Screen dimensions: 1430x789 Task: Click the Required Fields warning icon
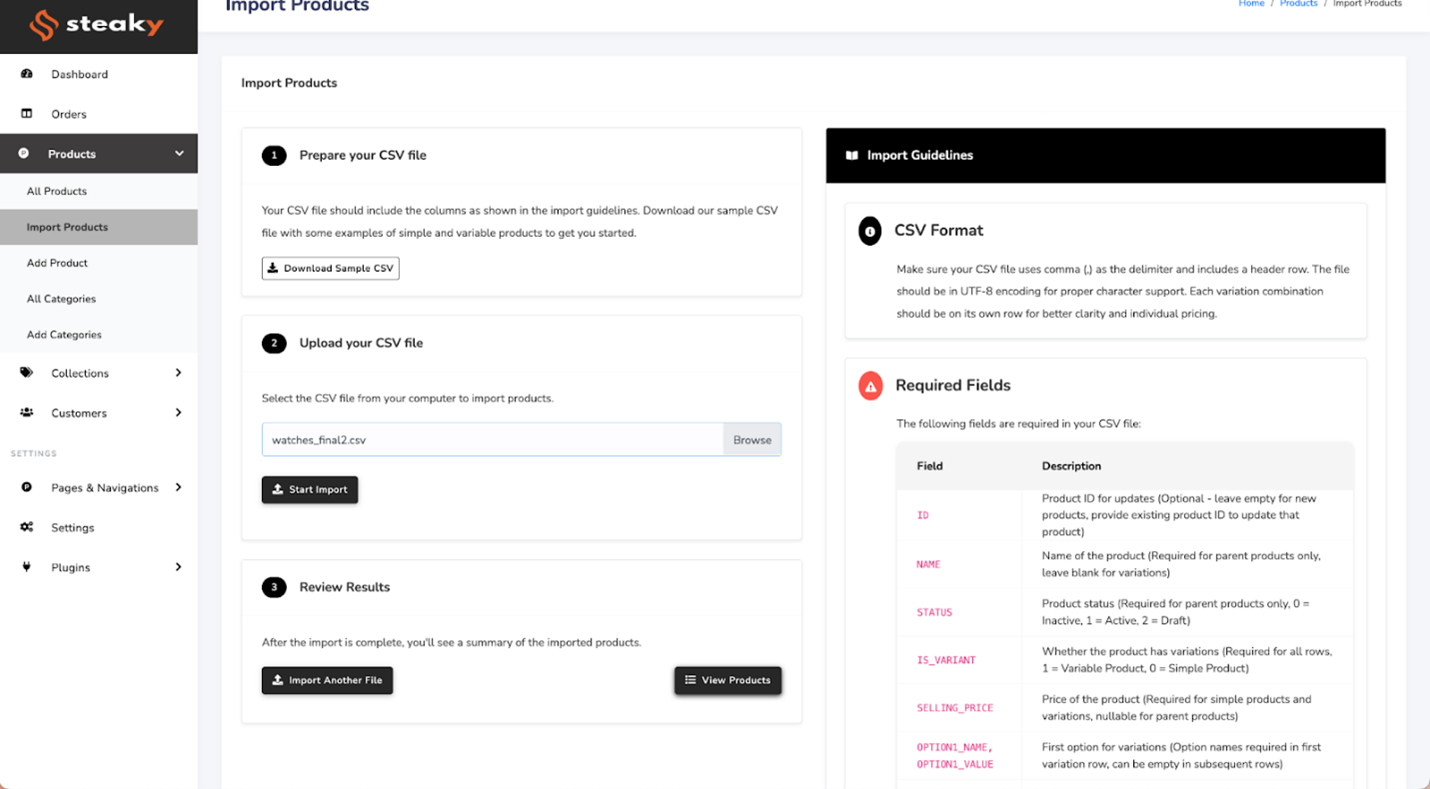[870, 386]
